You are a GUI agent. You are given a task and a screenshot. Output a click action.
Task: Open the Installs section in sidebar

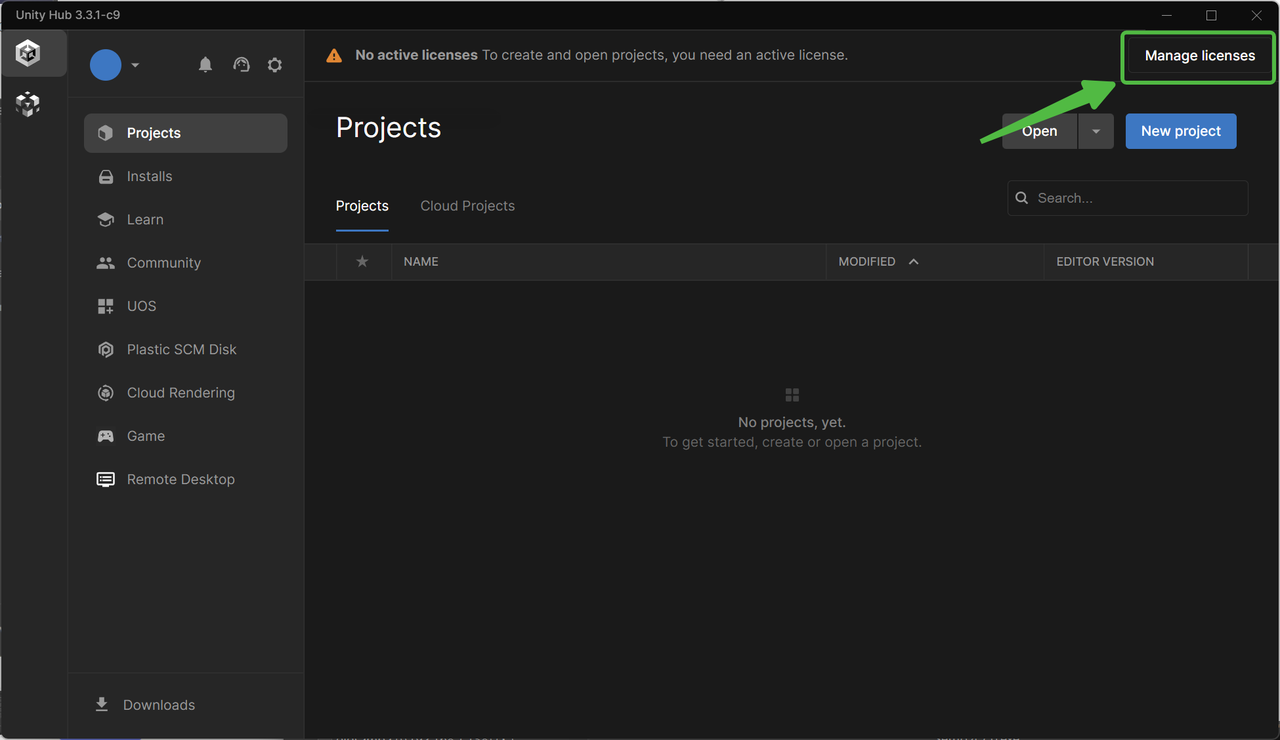tap(150, 176)
